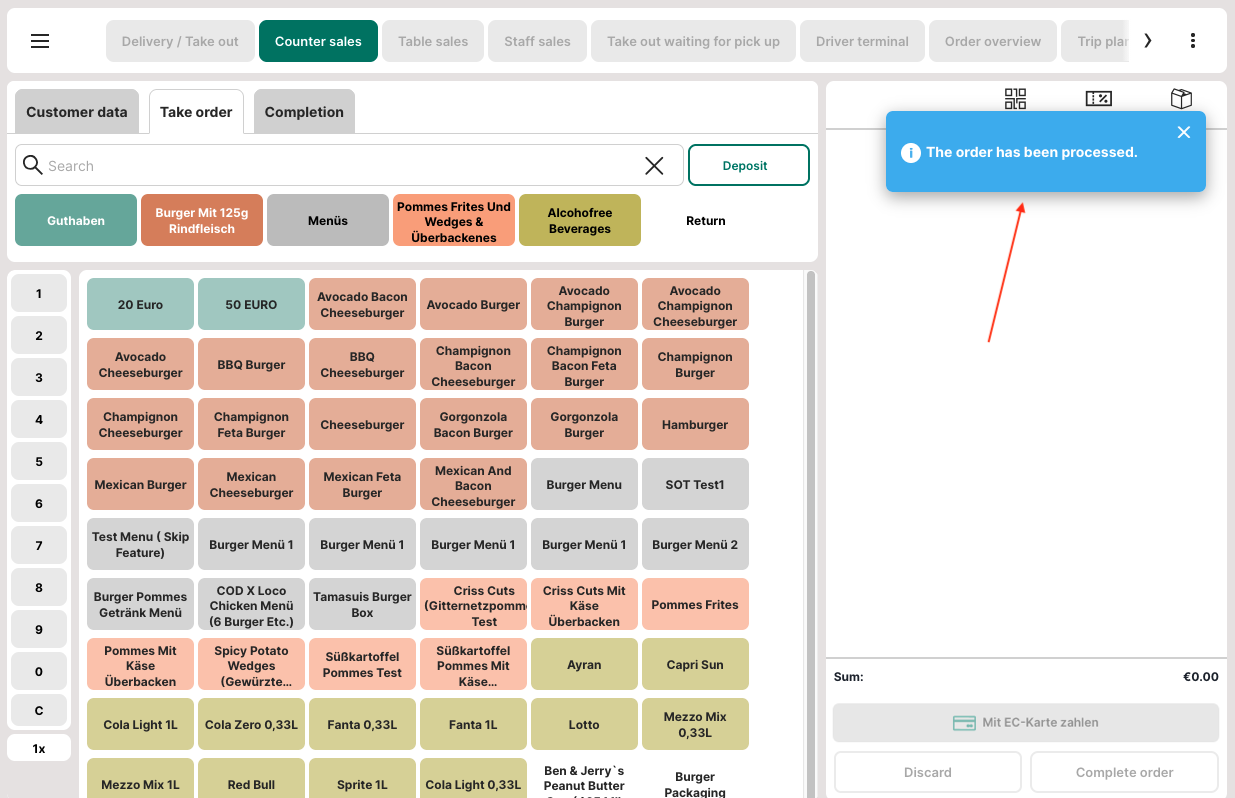Click the Complete order button

click(1124, 772)
